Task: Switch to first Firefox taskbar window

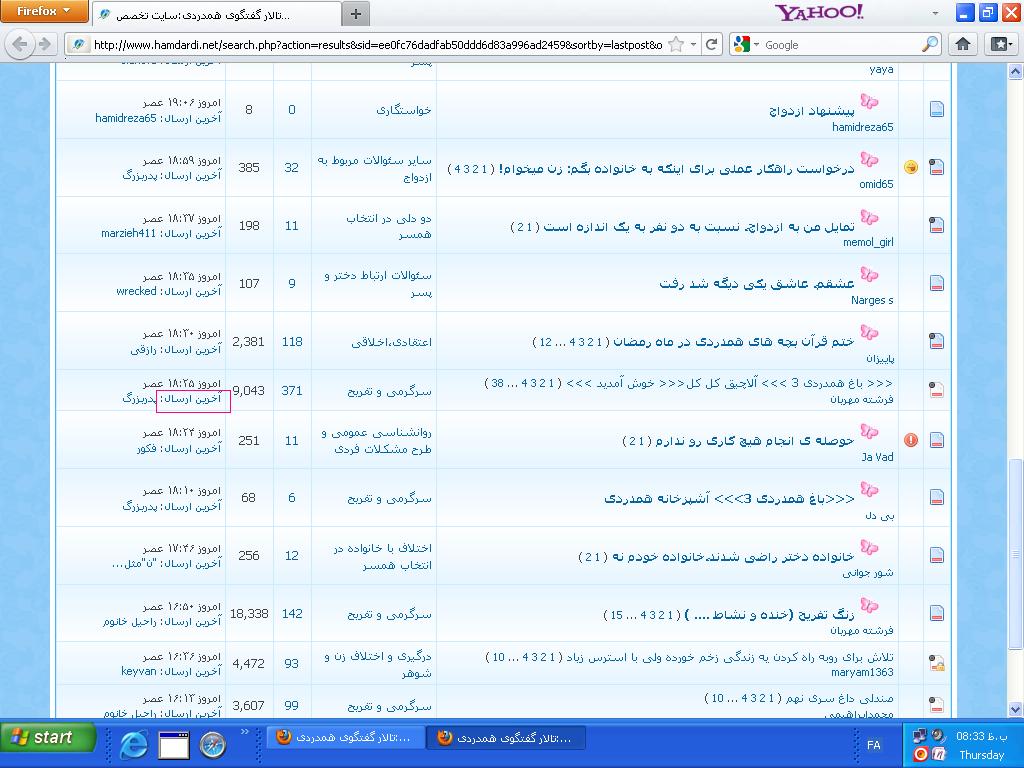Action: [345, 738]
